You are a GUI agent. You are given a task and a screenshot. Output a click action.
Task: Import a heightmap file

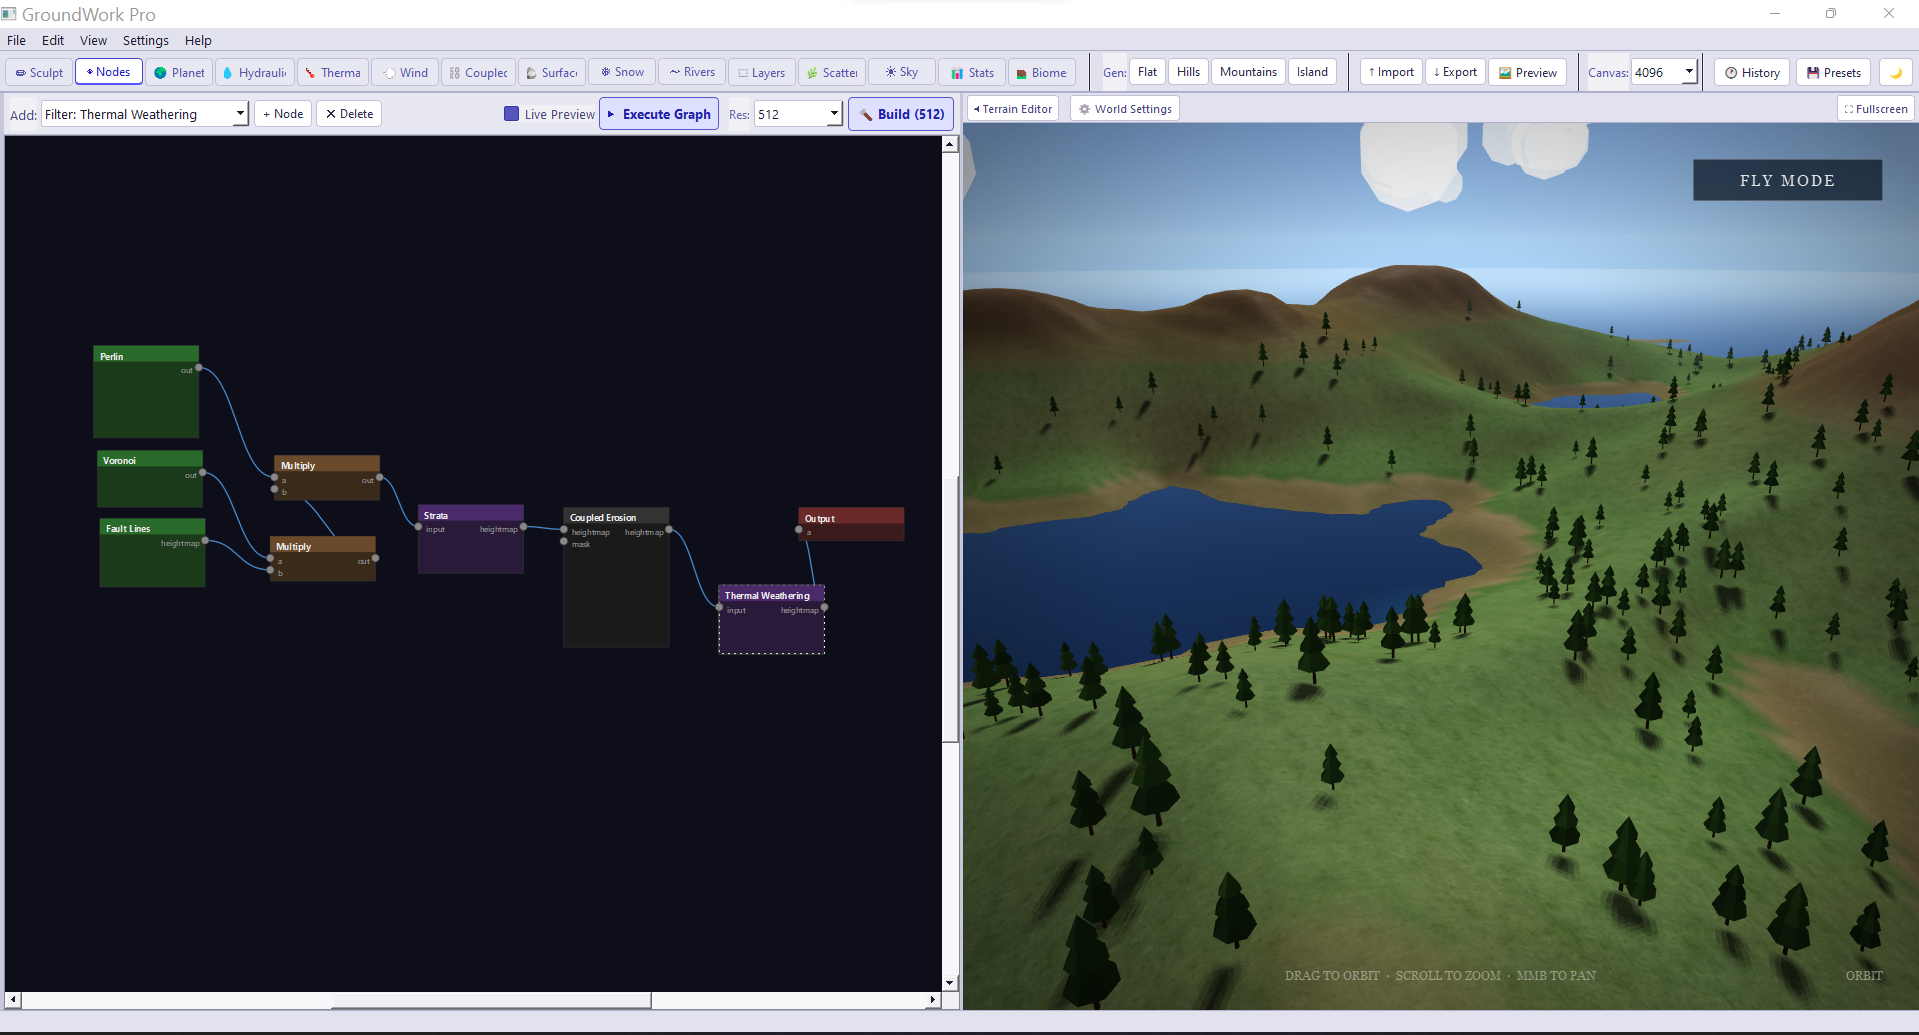point(1391,72)
